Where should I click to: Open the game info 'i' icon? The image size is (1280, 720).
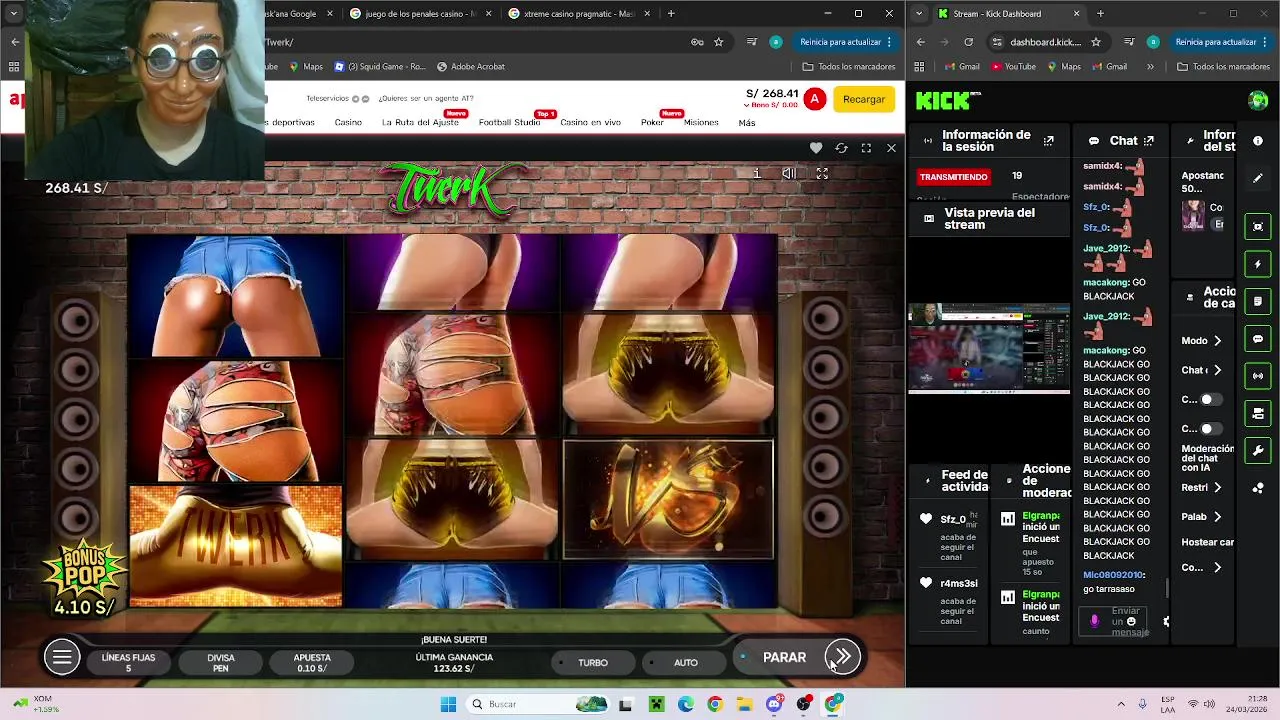click(757, 173)
